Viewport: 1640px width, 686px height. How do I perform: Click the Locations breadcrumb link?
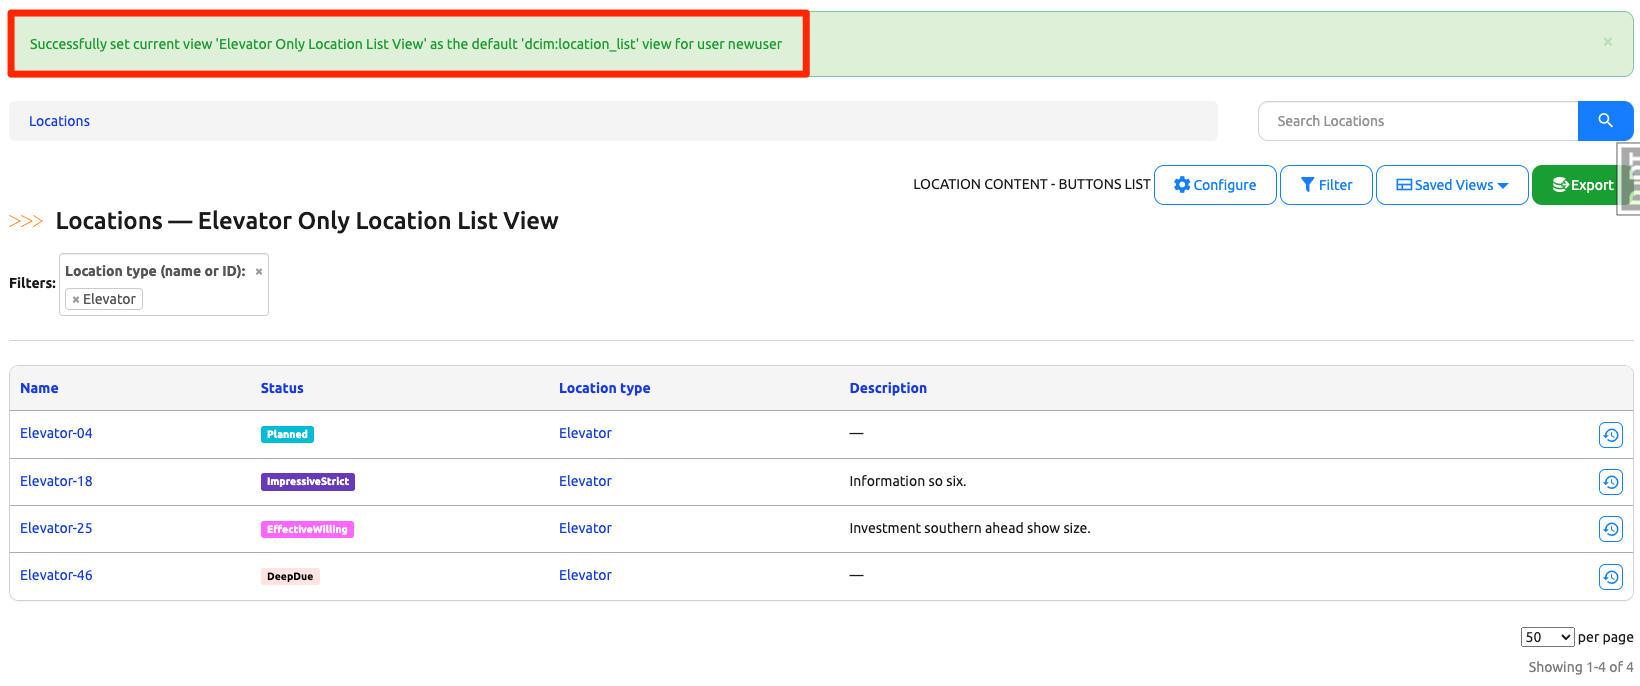click(59, 121)
